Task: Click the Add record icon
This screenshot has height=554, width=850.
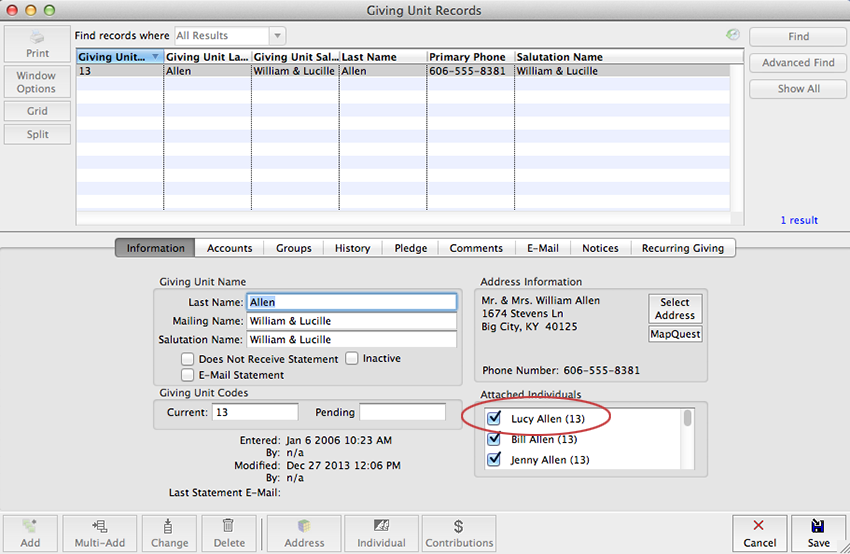Action: pyautogui.click(x=30, y=532)
